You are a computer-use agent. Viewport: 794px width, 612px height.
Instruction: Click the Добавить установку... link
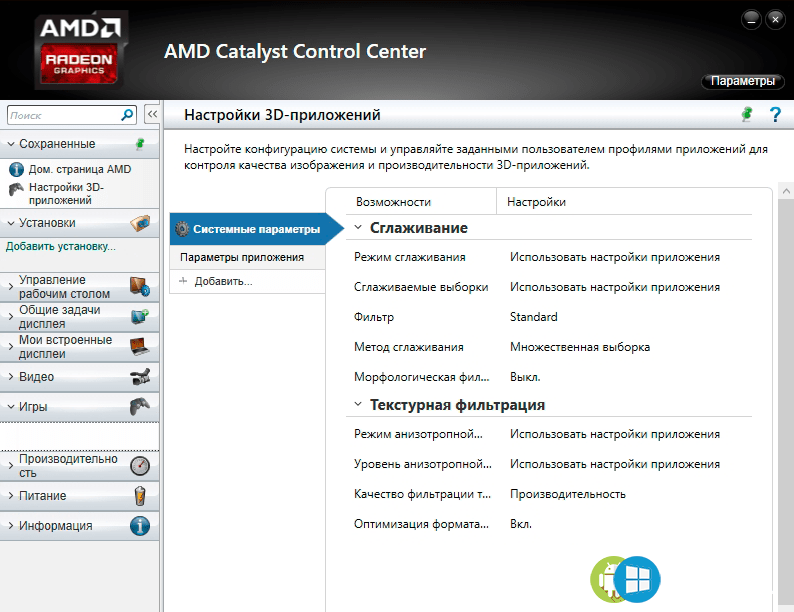click(61, 246)
